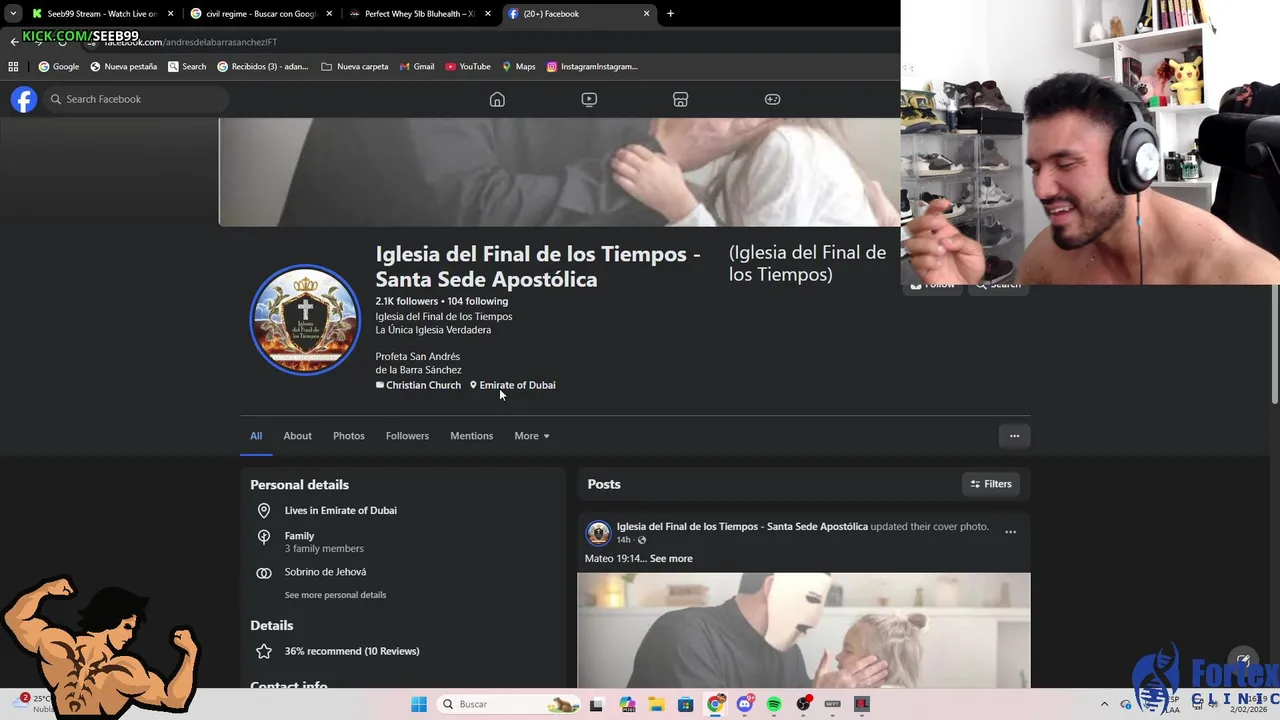Viewport: 1280px width, 720px height.
Task: Click the Chrome apps grid icon
Action: coord(13,67)
